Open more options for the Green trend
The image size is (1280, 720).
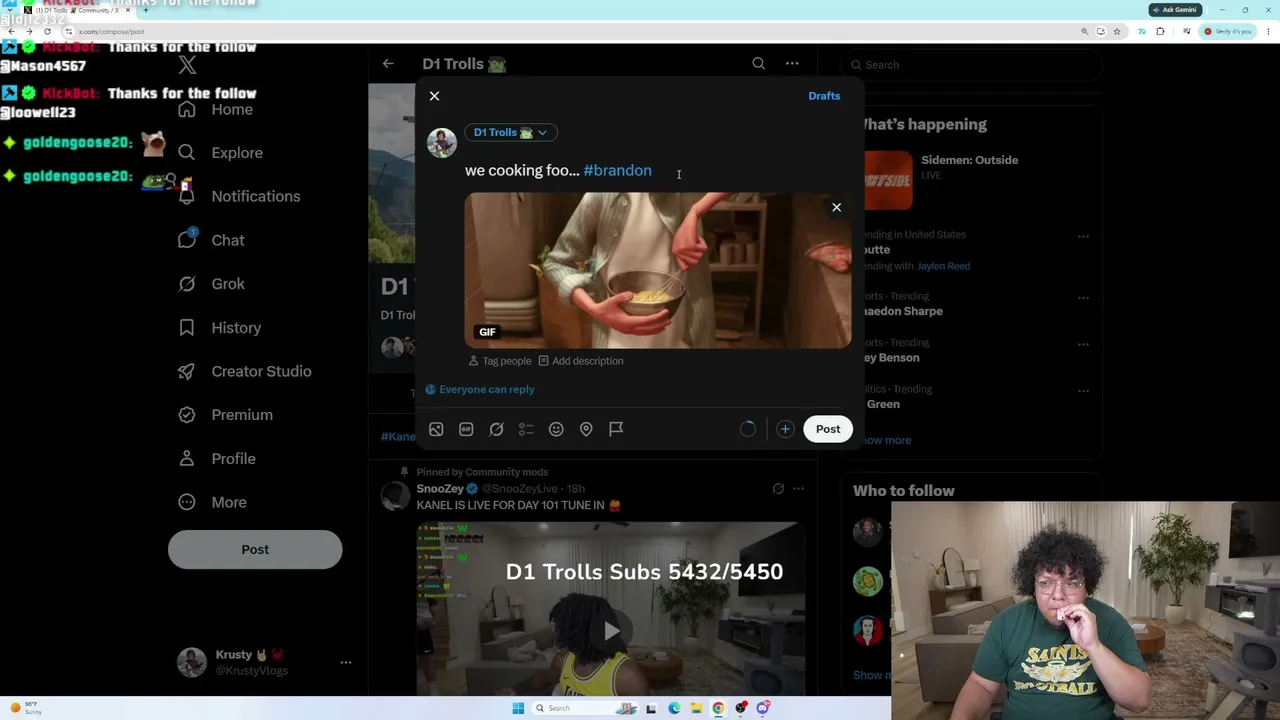[x=1083, y=391]
